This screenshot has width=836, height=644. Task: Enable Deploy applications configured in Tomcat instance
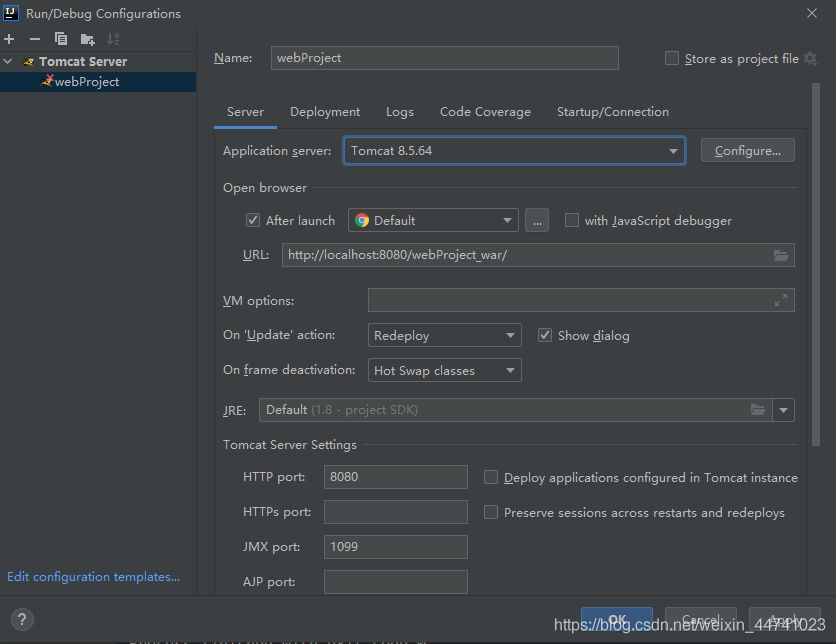pyautogui.click(x=491, y=477)
